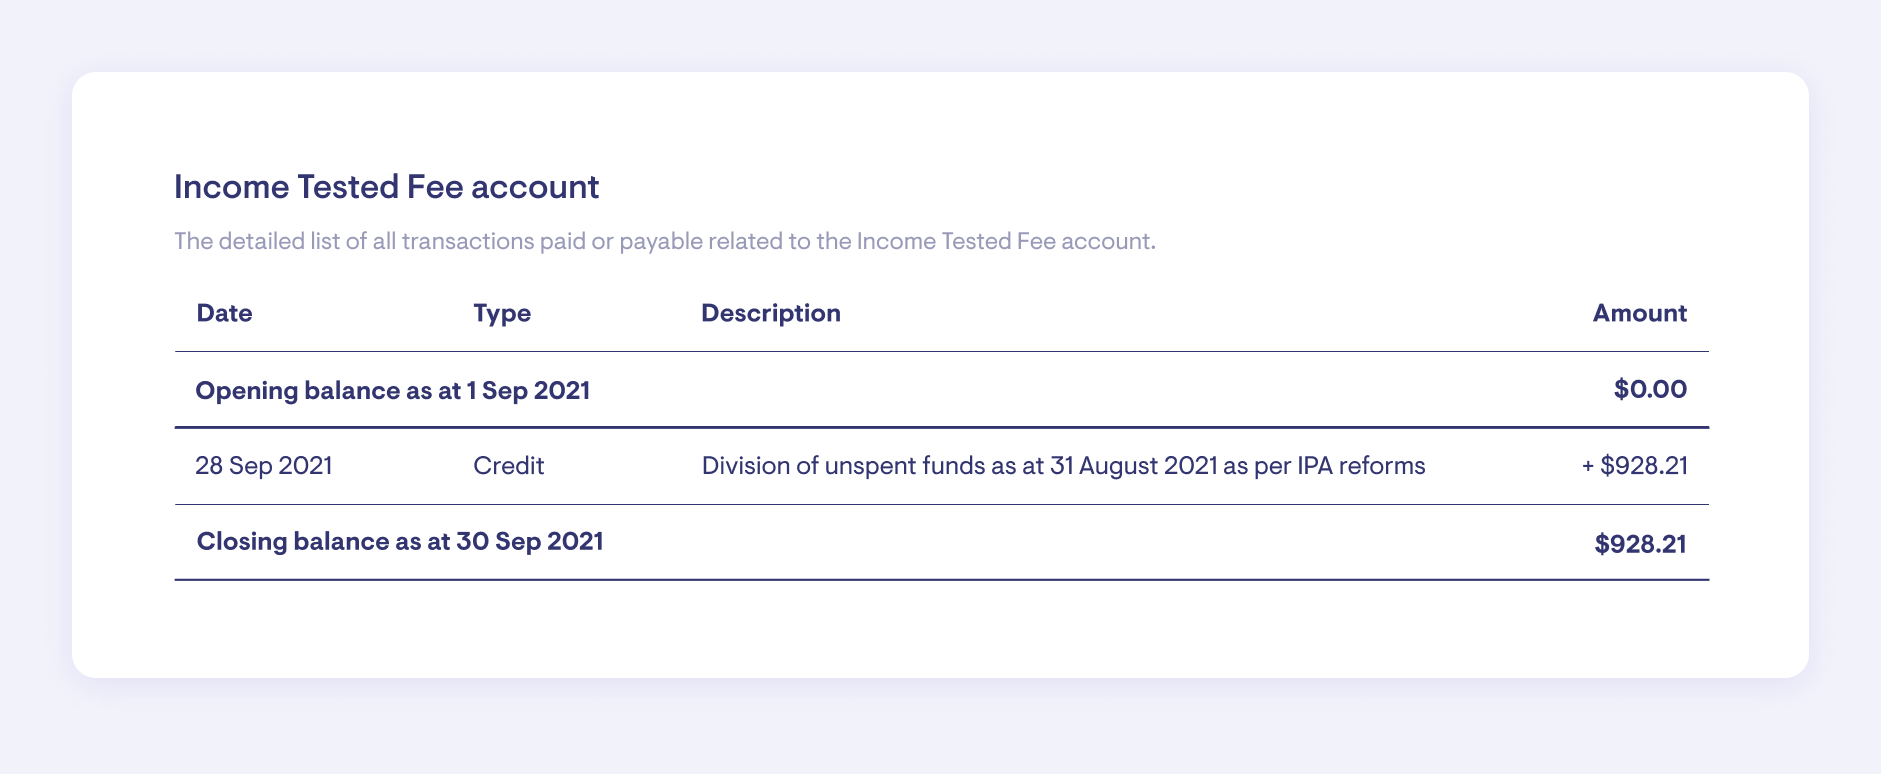The height and width of the screenshot is (774, 1881).
Task: Click the Description column header
Action: 770,313
